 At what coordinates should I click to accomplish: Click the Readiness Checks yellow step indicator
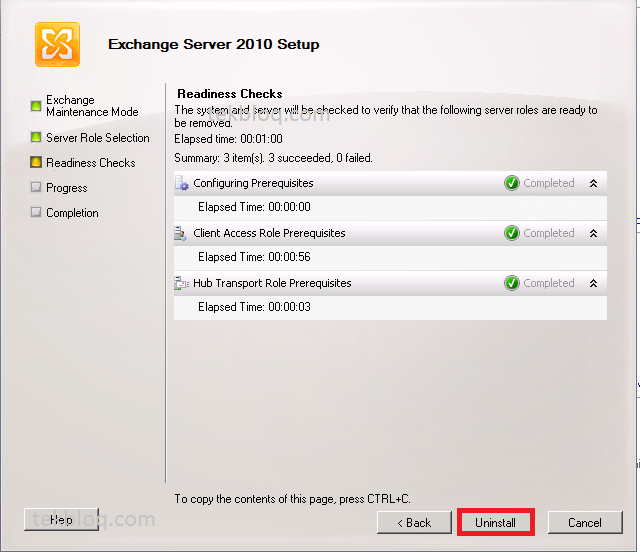(36, 162)
